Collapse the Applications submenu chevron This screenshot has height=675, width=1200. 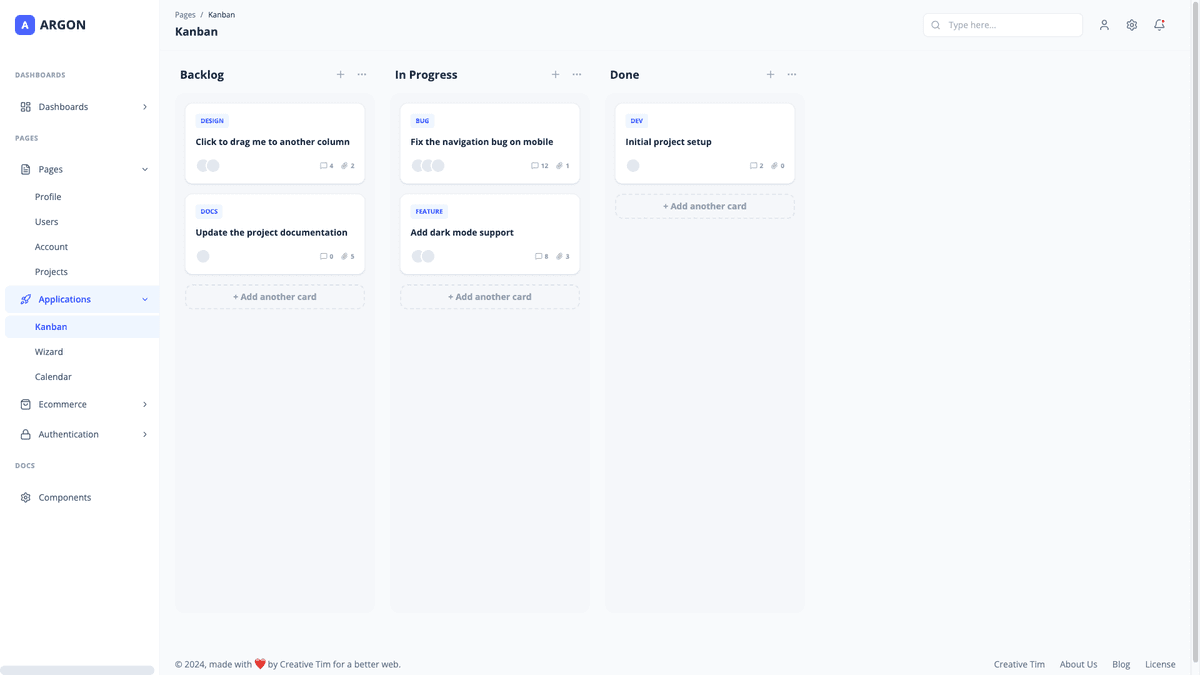coord(144,298)
